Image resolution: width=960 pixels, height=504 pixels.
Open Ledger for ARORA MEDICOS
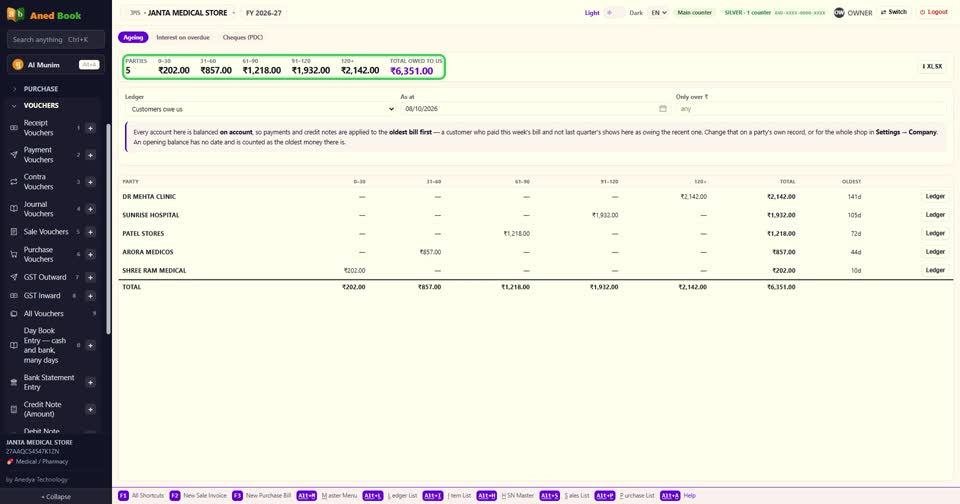click(x=935, y=252)
